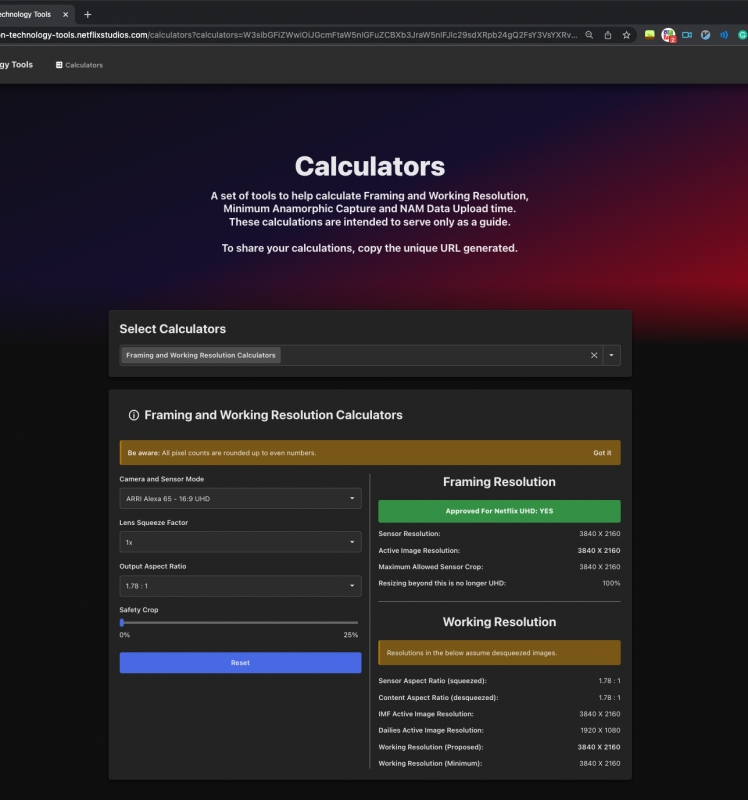Click the Safety Crop slider track middle

pyautogui.click(x=240, y=622)
